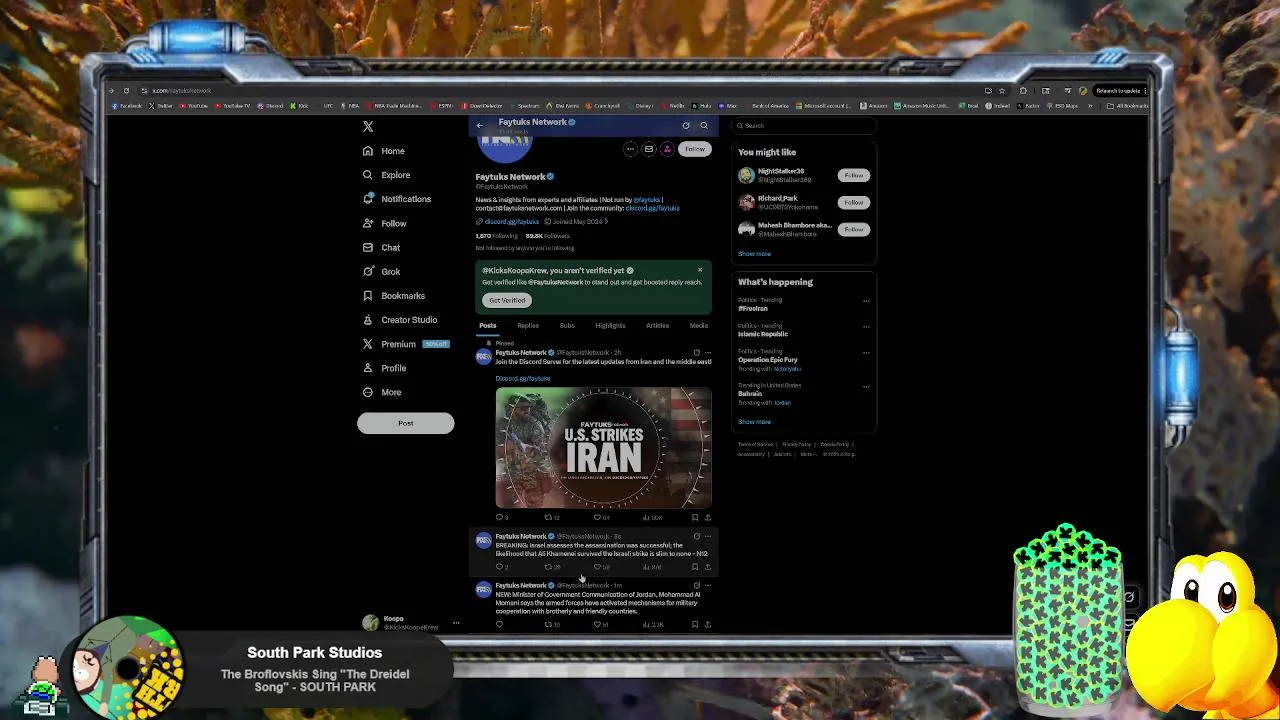Repost the pinned Discord post
The height and width of the screenshot is (720, 1280).
(548, 518)
